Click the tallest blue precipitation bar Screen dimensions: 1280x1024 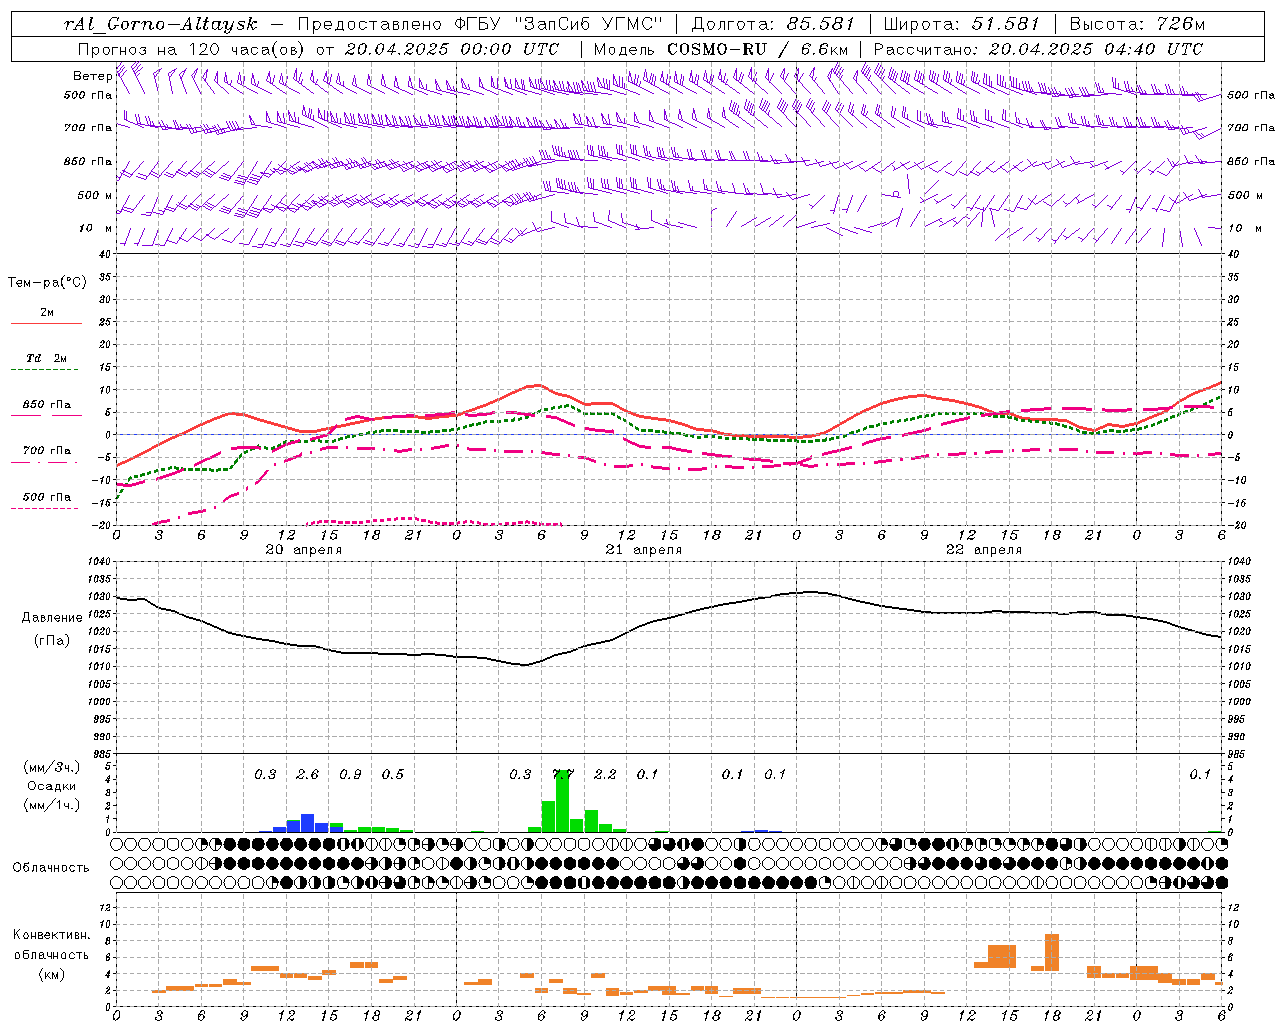[x=308, y=823]
